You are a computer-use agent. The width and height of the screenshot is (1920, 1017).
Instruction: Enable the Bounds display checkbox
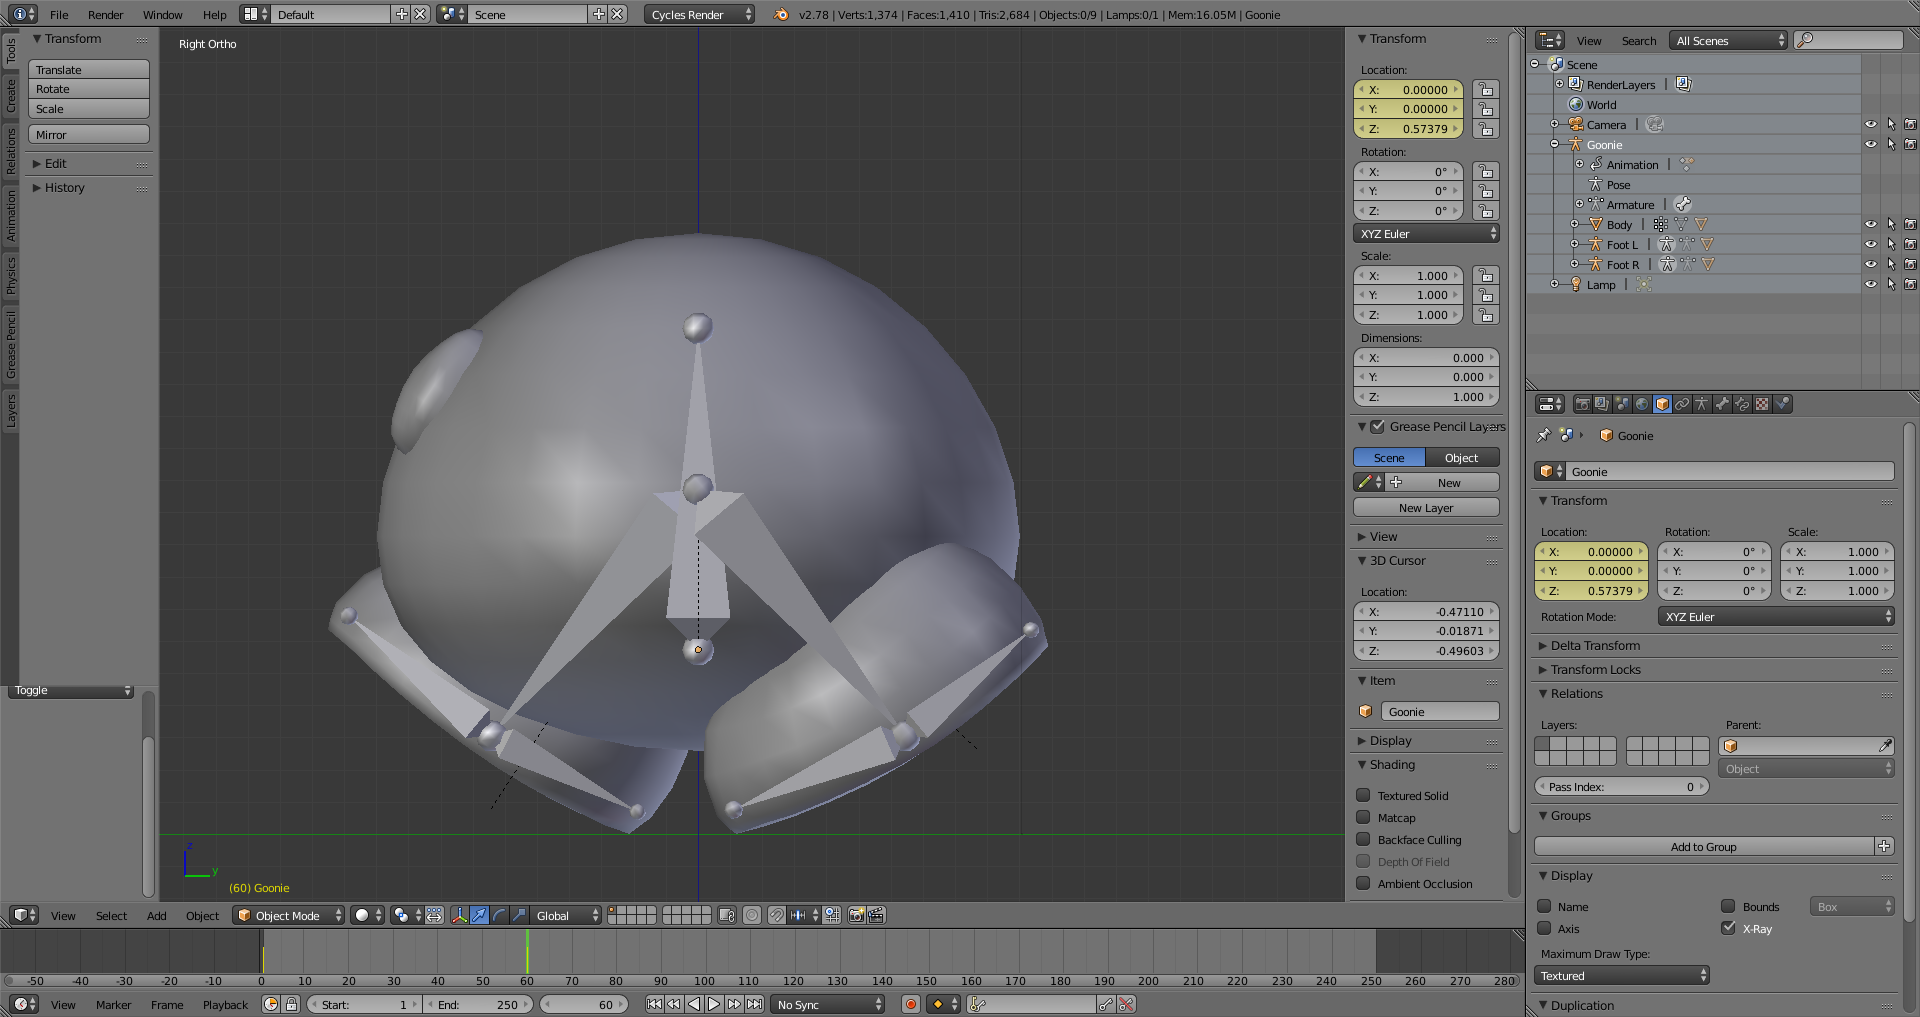(1728, 906)
